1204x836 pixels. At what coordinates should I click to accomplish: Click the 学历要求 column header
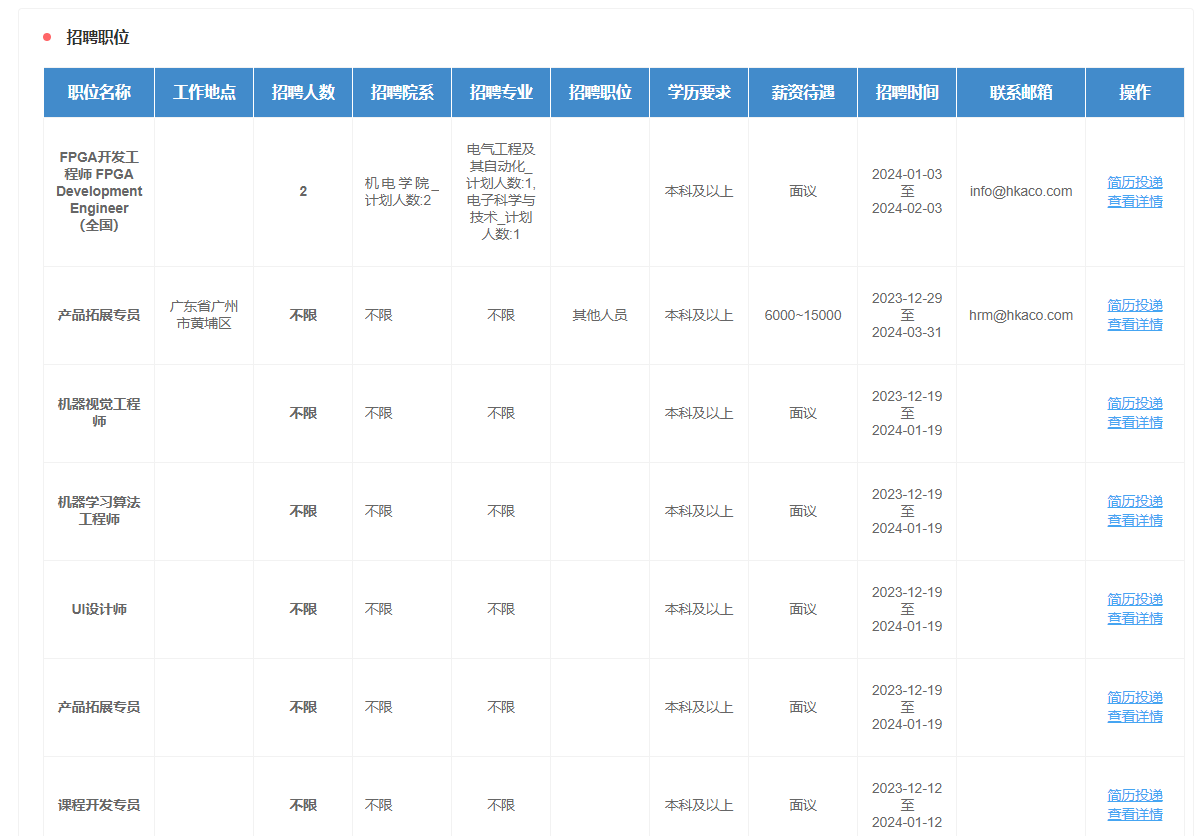coord(699,92)
